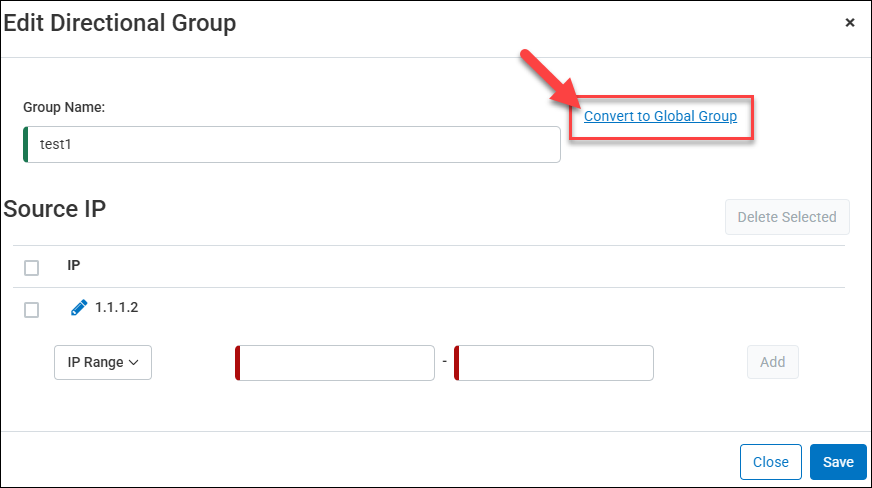Save the directional group changes
The width and height of the screenshot is (872, 488).
tap(837, 462)
